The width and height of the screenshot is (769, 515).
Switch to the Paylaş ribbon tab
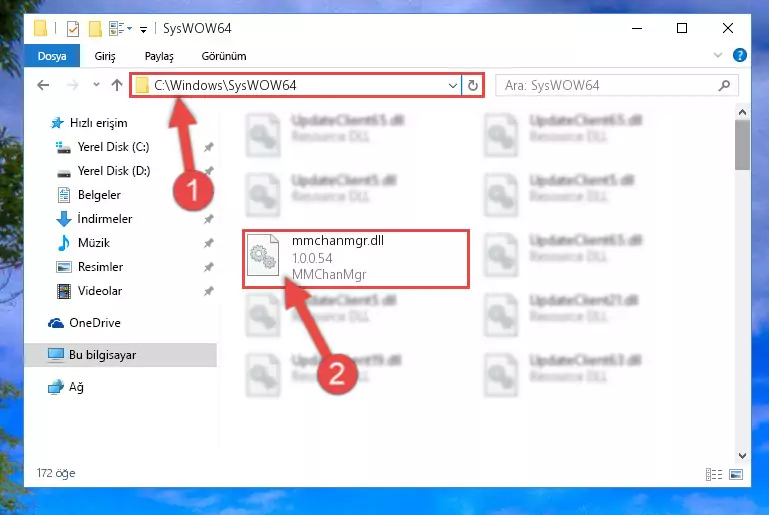[159, 56]
